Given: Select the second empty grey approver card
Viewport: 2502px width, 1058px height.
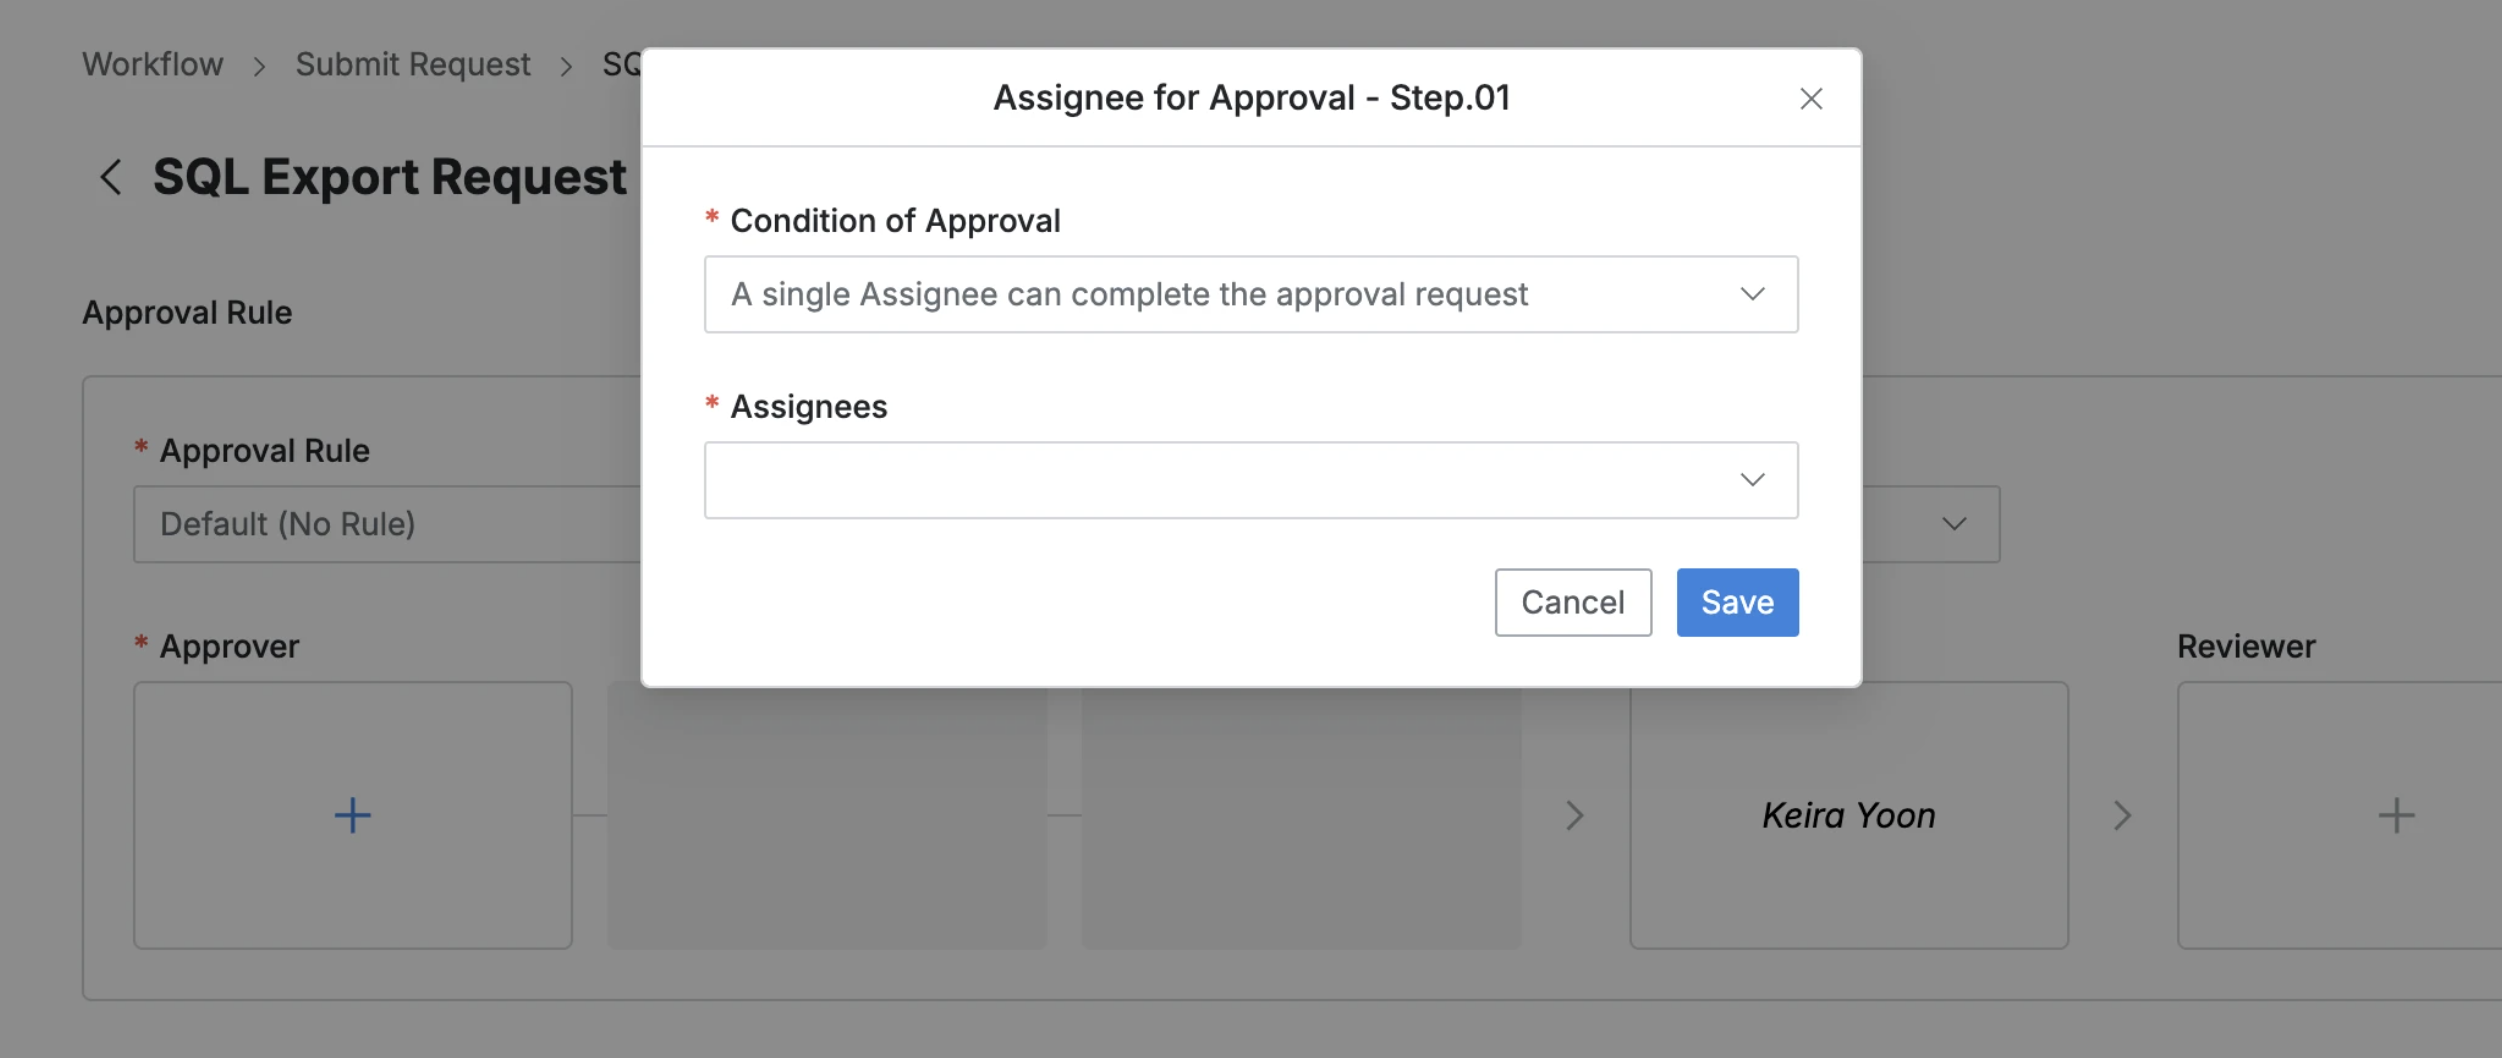Looking at the screenshot, I should point(826,815).
